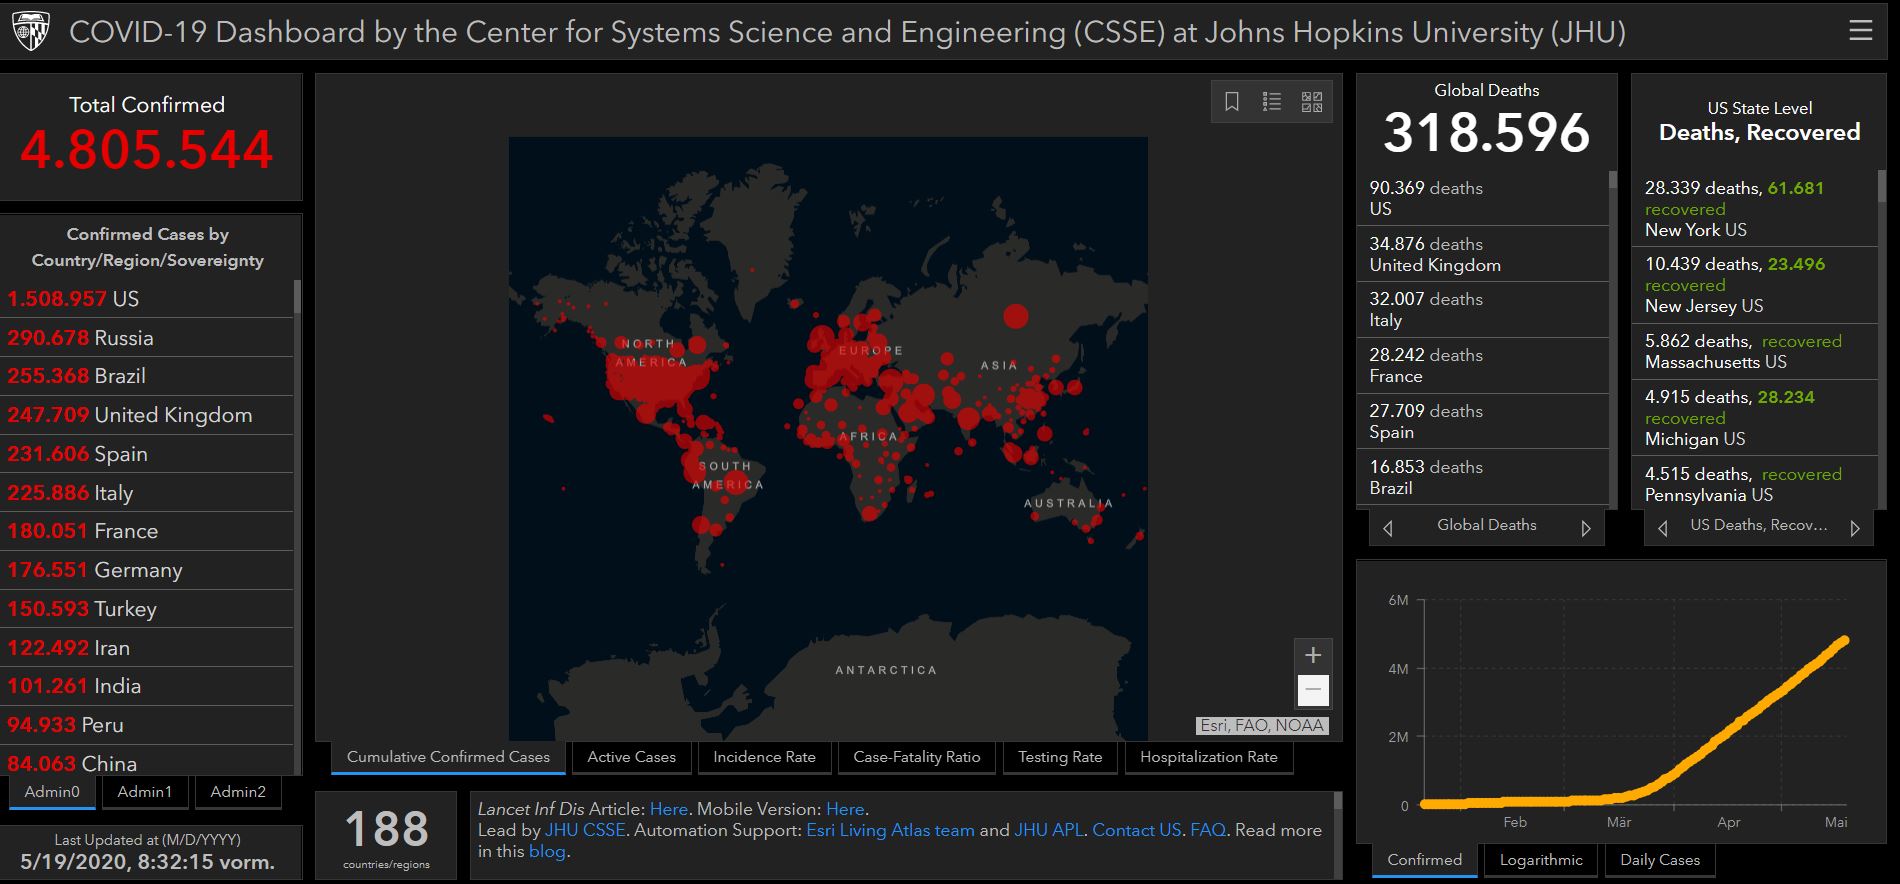
Task: Select the Admin1 level tab
Action: coord(144,792)
